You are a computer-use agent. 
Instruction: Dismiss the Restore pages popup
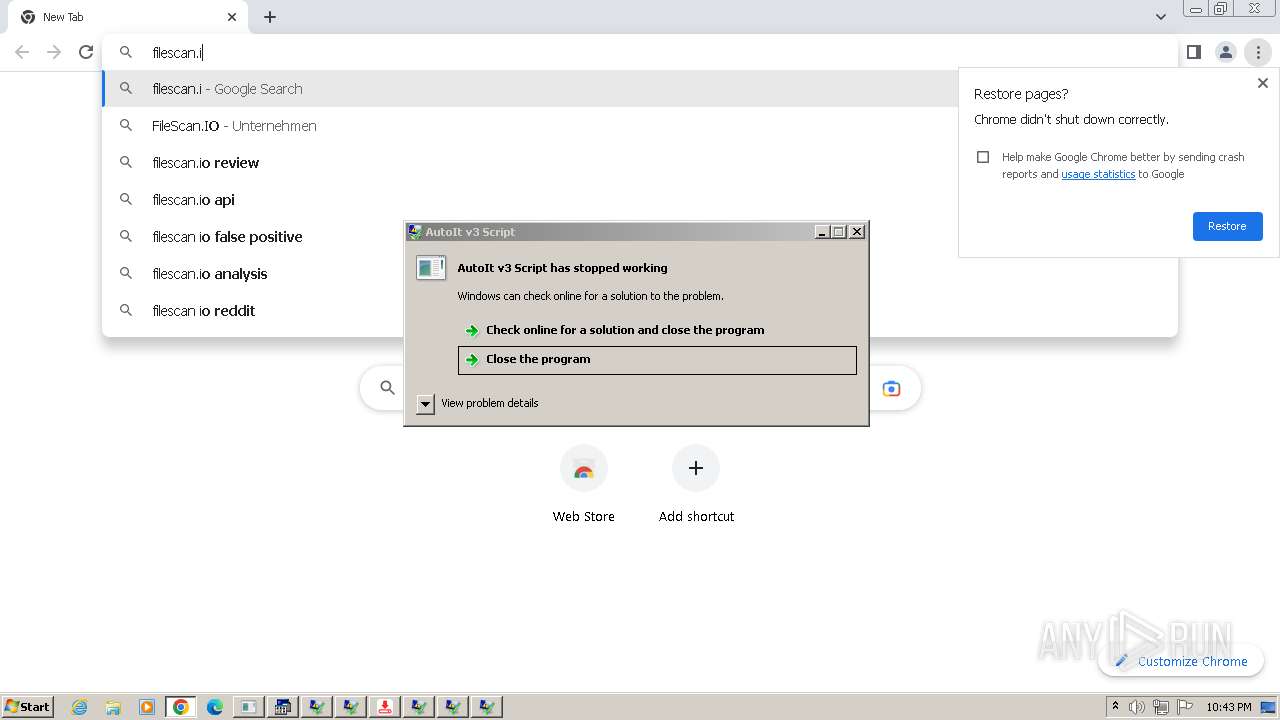[x=1262, y=83]
